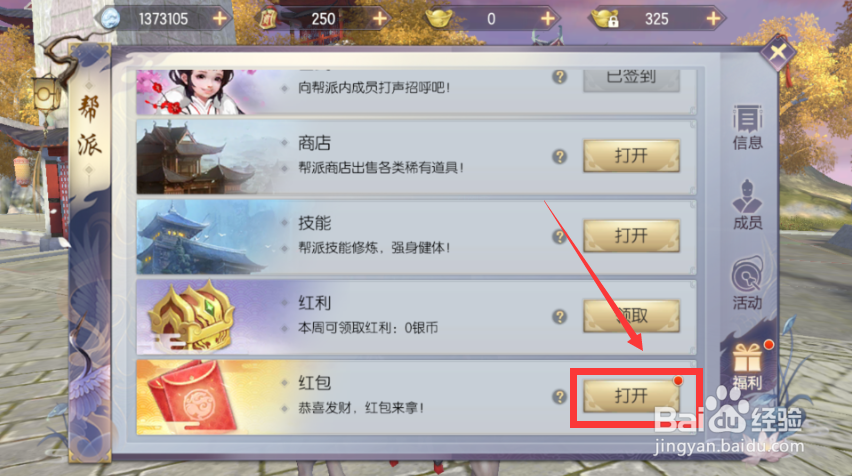Claim the 红利 dividend with 领取
Image resolution: width=852 pixels, height=476 pixels.
(631, 316)
